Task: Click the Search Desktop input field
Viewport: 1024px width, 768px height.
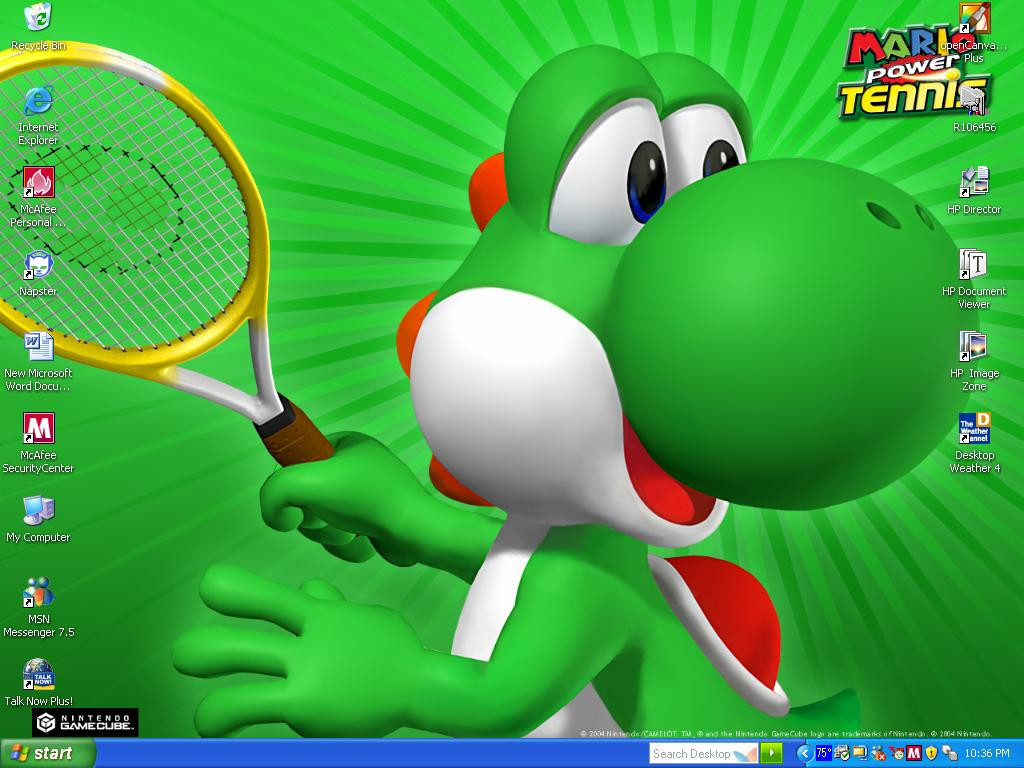Action: click(704, 754)
